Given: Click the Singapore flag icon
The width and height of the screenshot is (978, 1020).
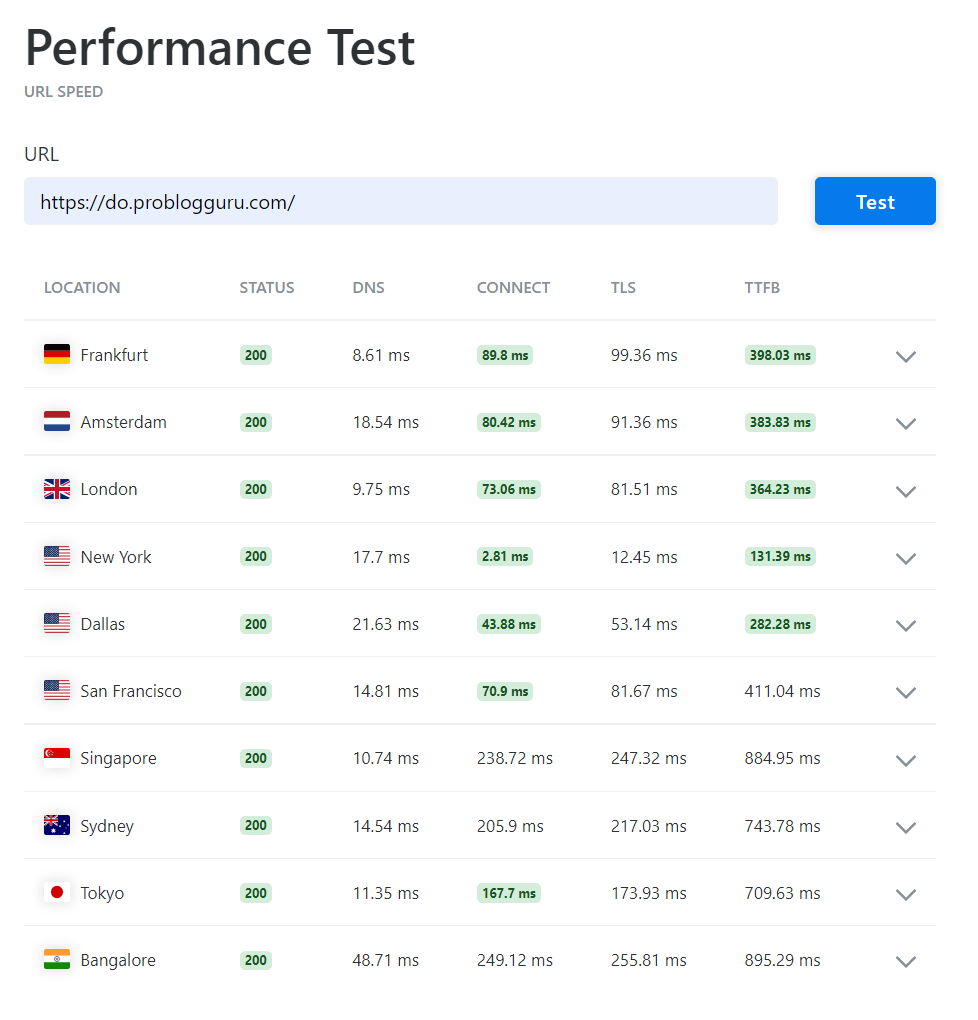Looking at the screenshot, I should pos(57,758).
